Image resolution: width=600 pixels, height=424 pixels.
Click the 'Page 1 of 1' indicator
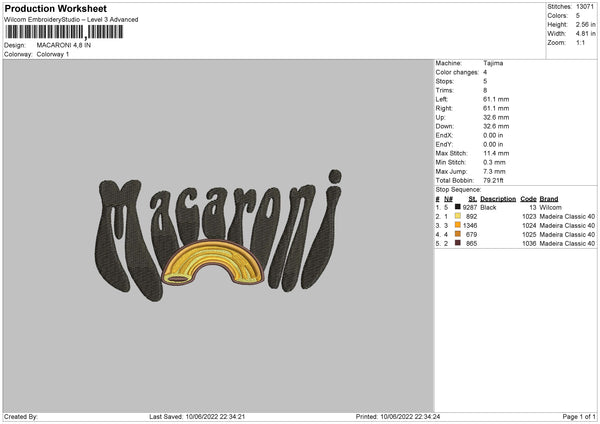coord(579,417)
